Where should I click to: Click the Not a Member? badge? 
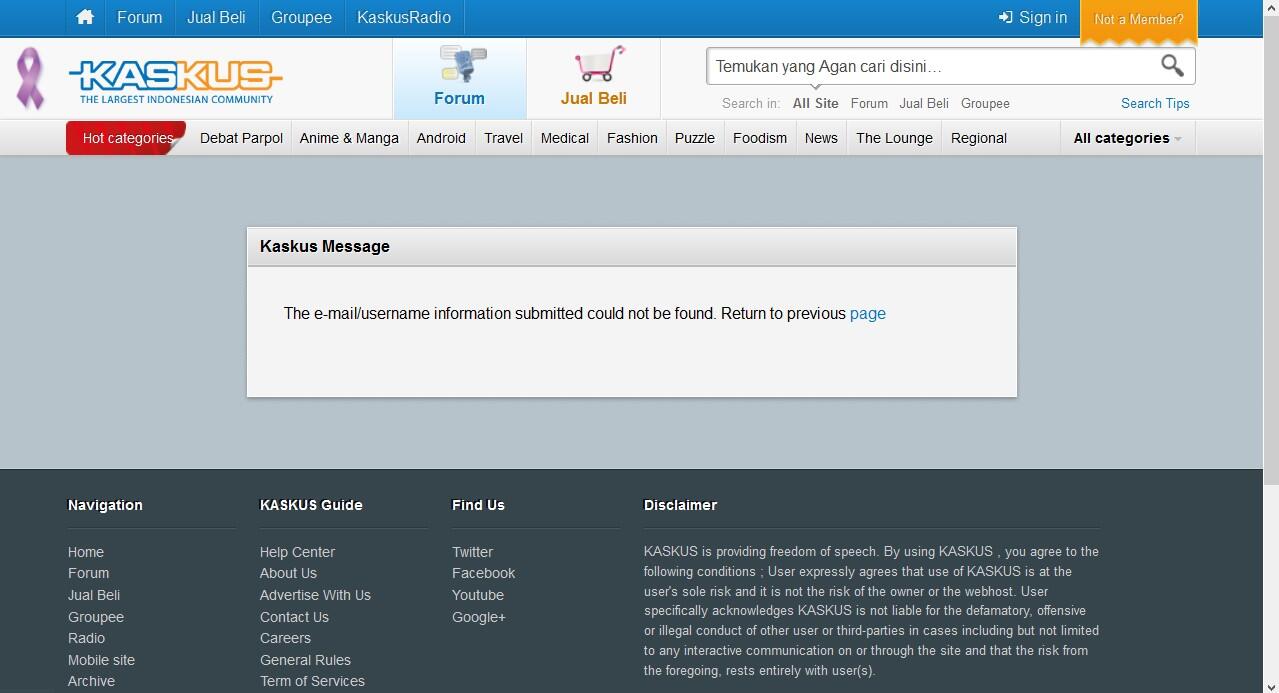pos(1139,19)
